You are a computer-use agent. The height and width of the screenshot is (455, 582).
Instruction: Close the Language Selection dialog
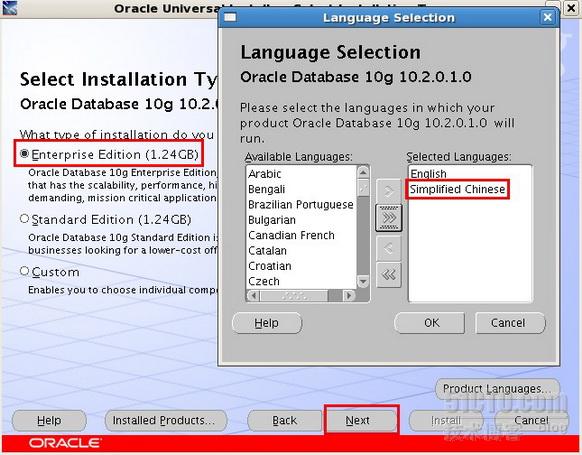(x=547, y=17)
